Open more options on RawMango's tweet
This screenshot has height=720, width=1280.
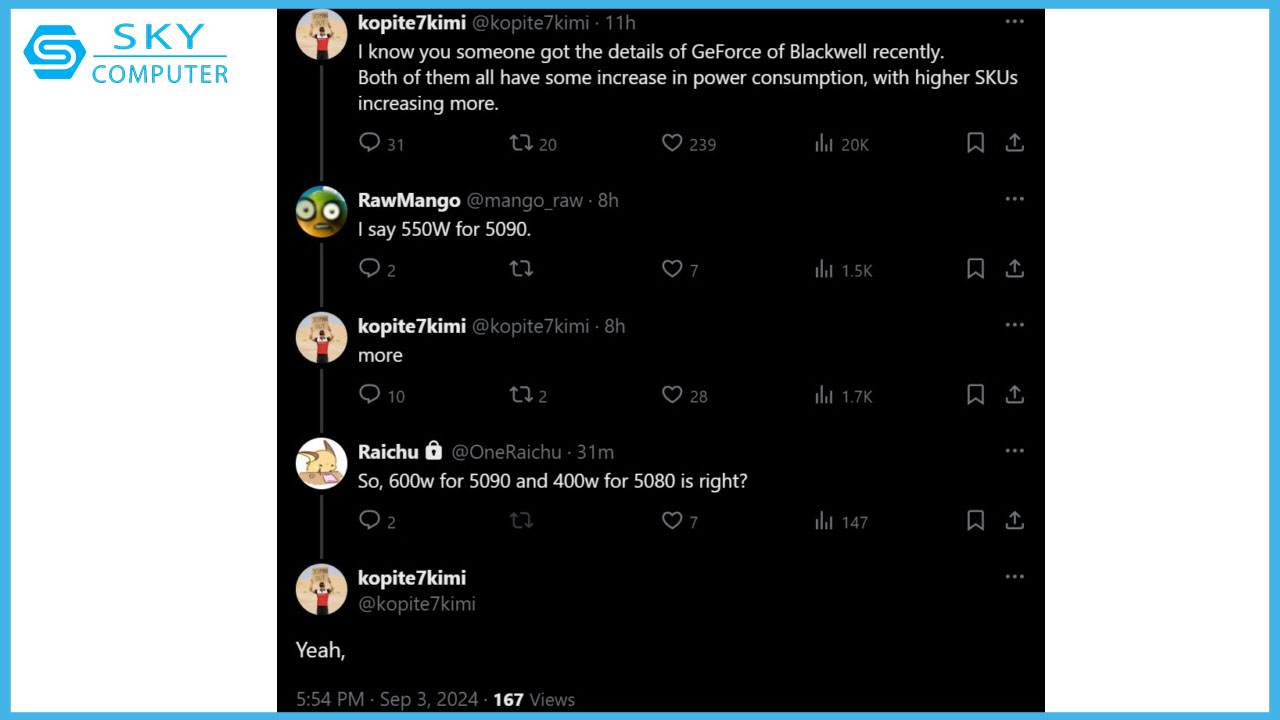tap(1014, 199)
